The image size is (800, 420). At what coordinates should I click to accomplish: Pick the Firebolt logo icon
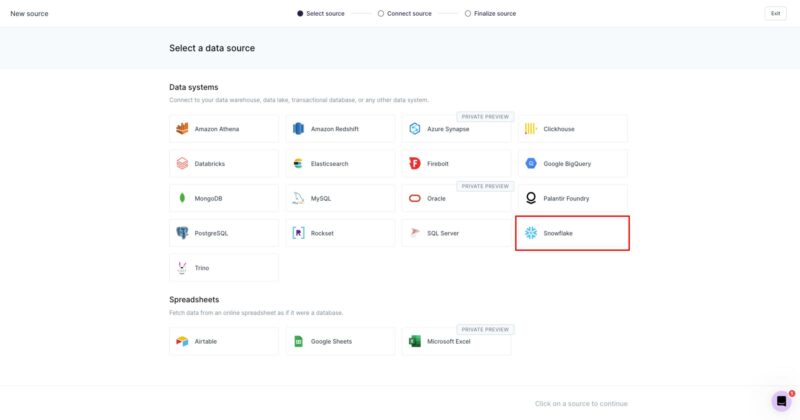point(415,163)
